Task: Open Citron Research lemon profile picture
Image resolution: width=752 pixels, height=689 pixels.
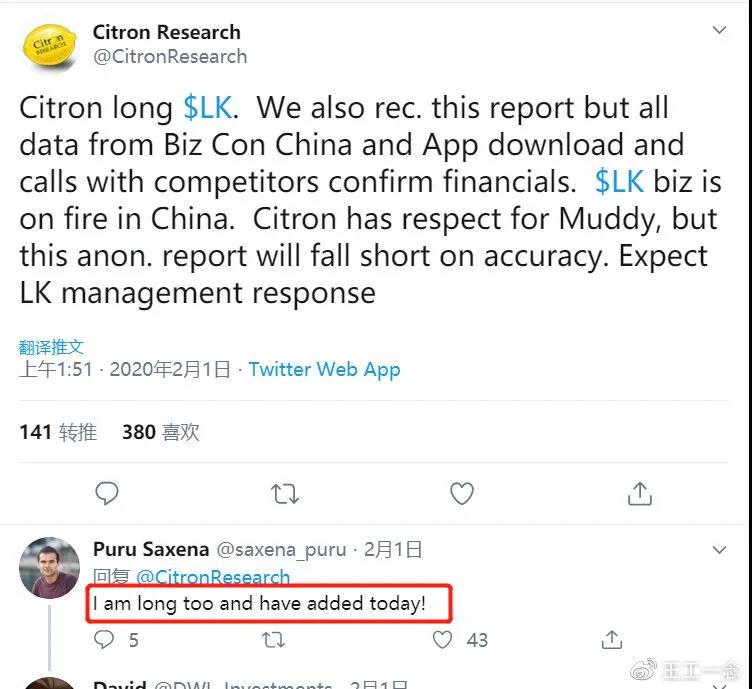Action: tap(49, 45)
